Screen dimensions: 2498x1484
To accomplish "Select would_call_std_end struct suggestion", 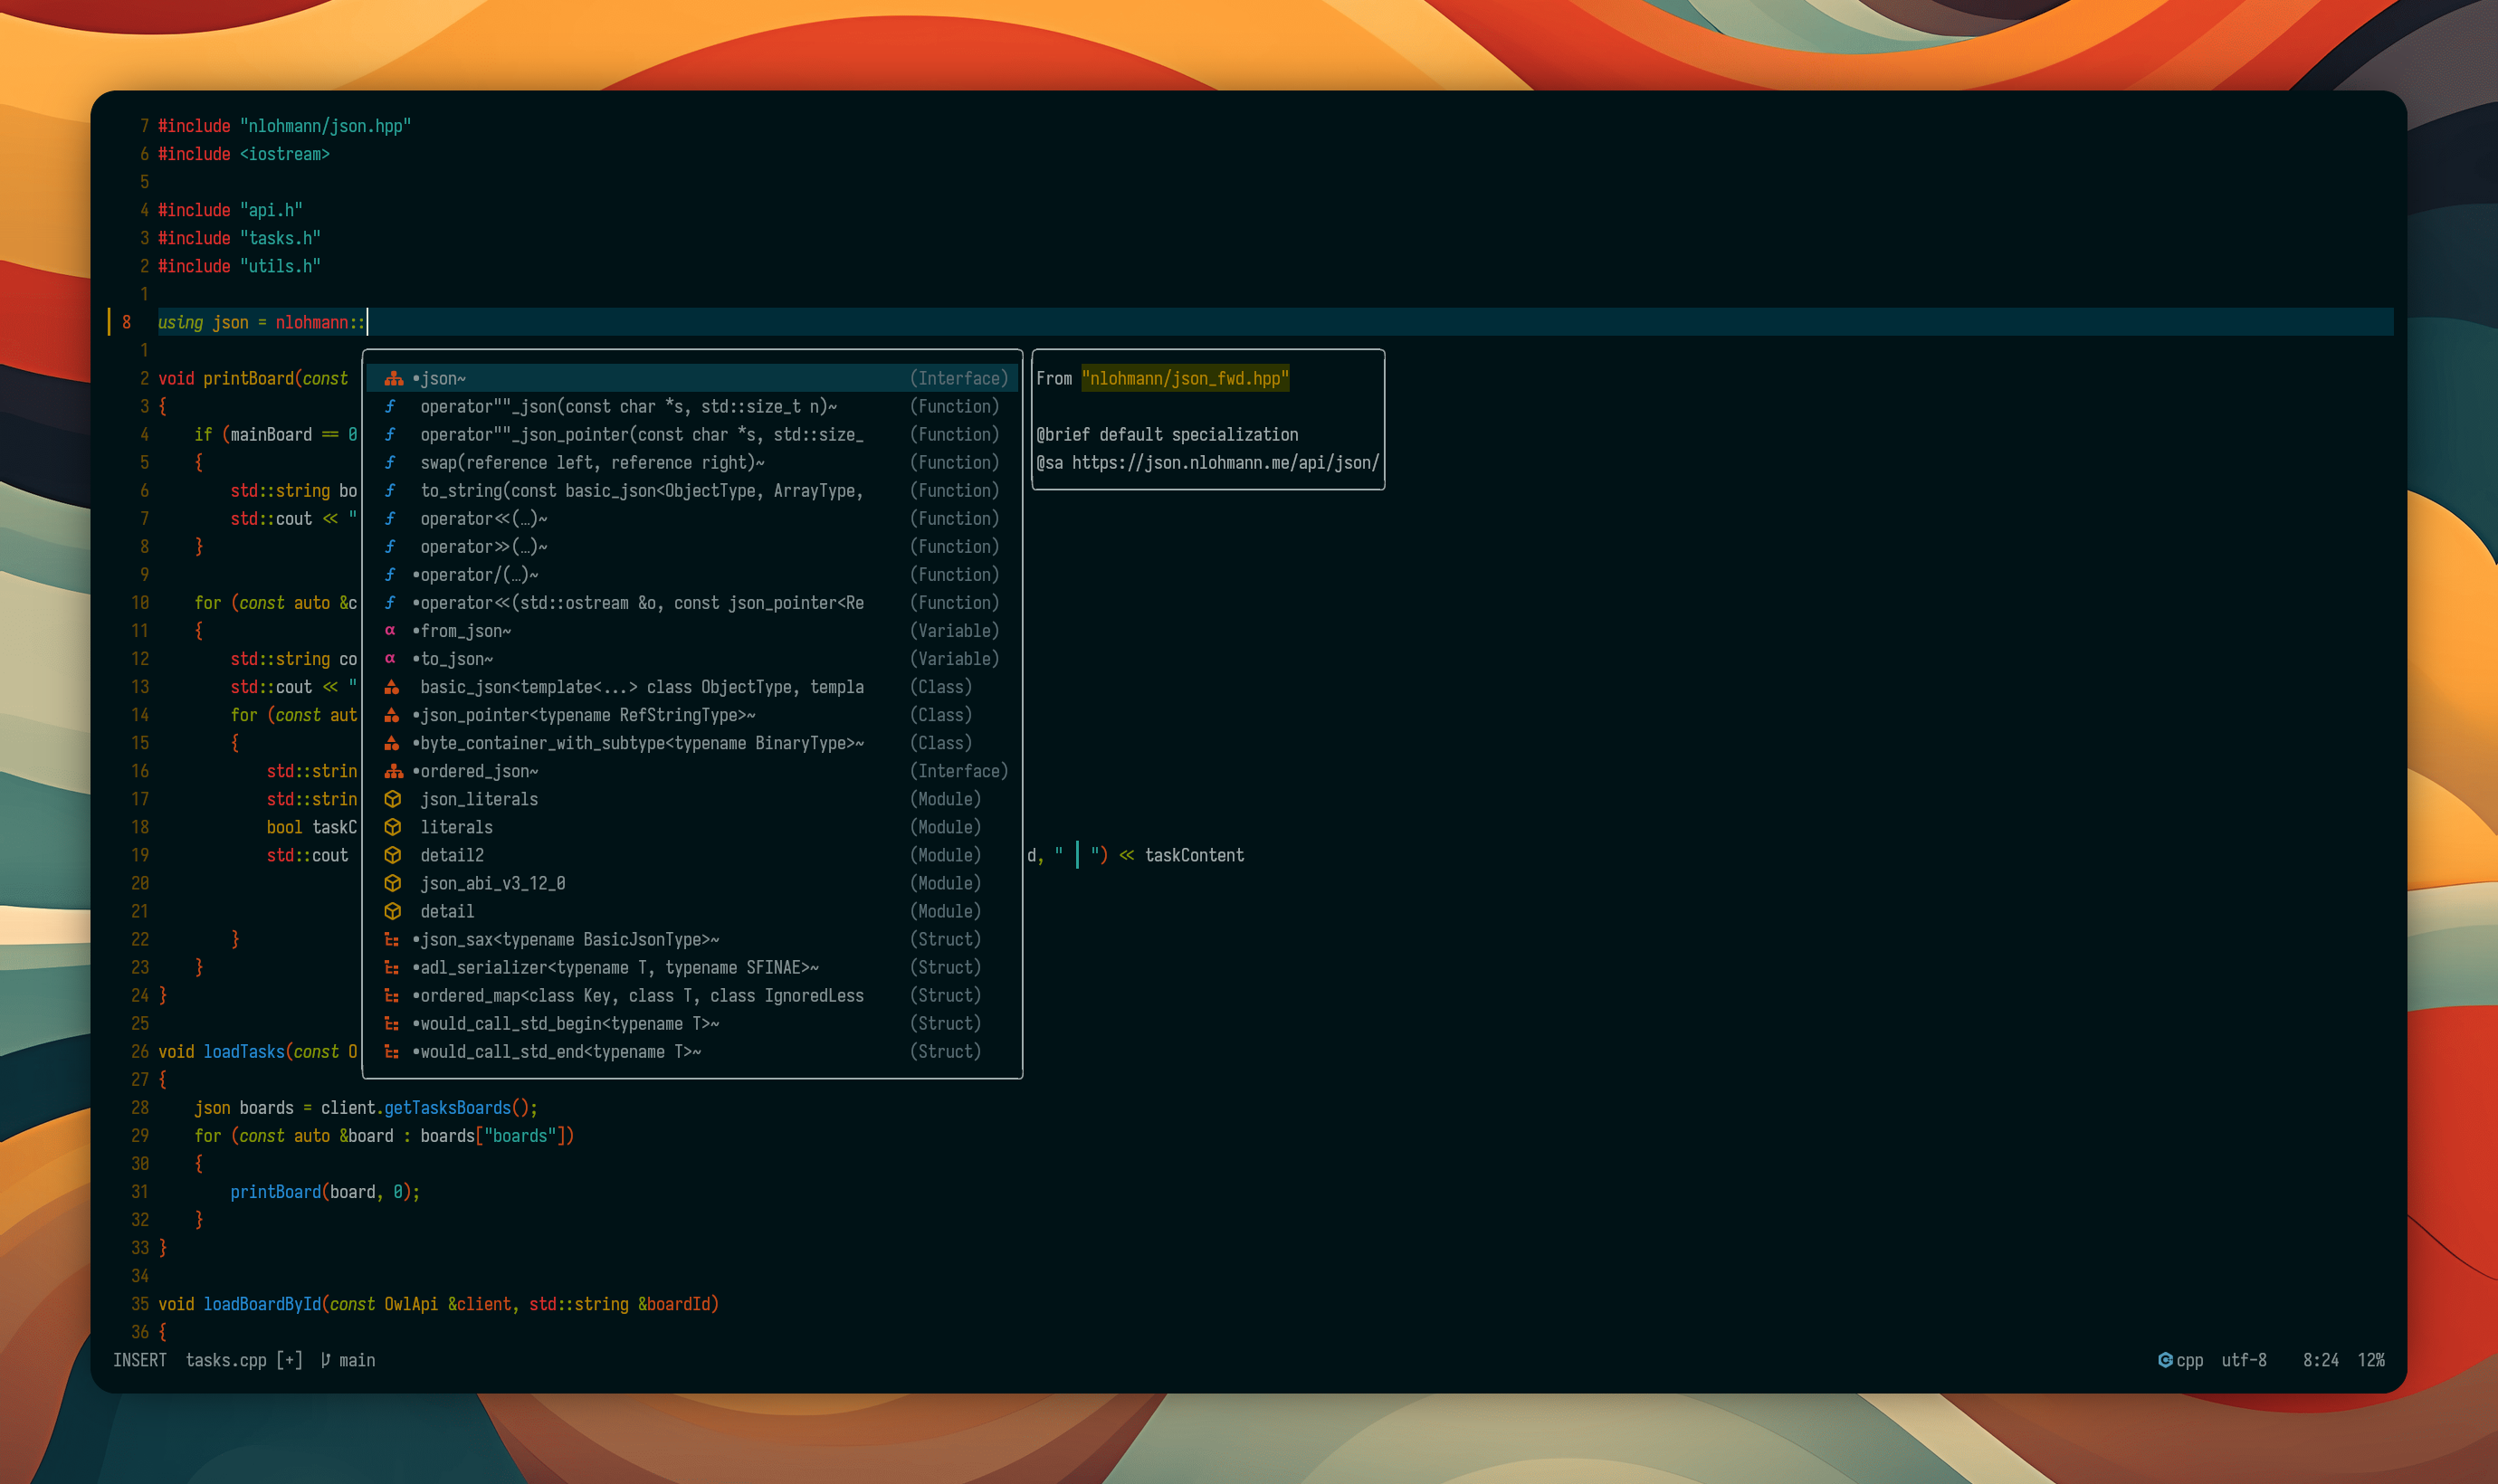I will (x=560, y=1052).
